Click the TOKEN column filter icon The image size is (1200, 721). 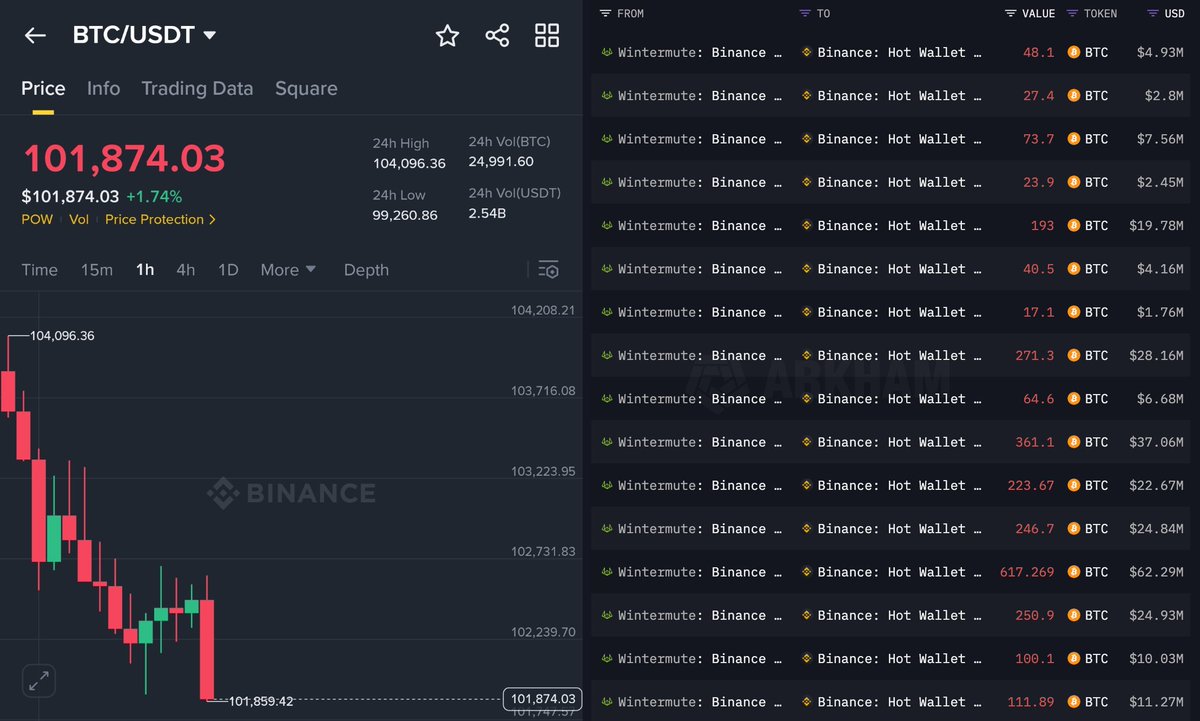click(1073, 14)
